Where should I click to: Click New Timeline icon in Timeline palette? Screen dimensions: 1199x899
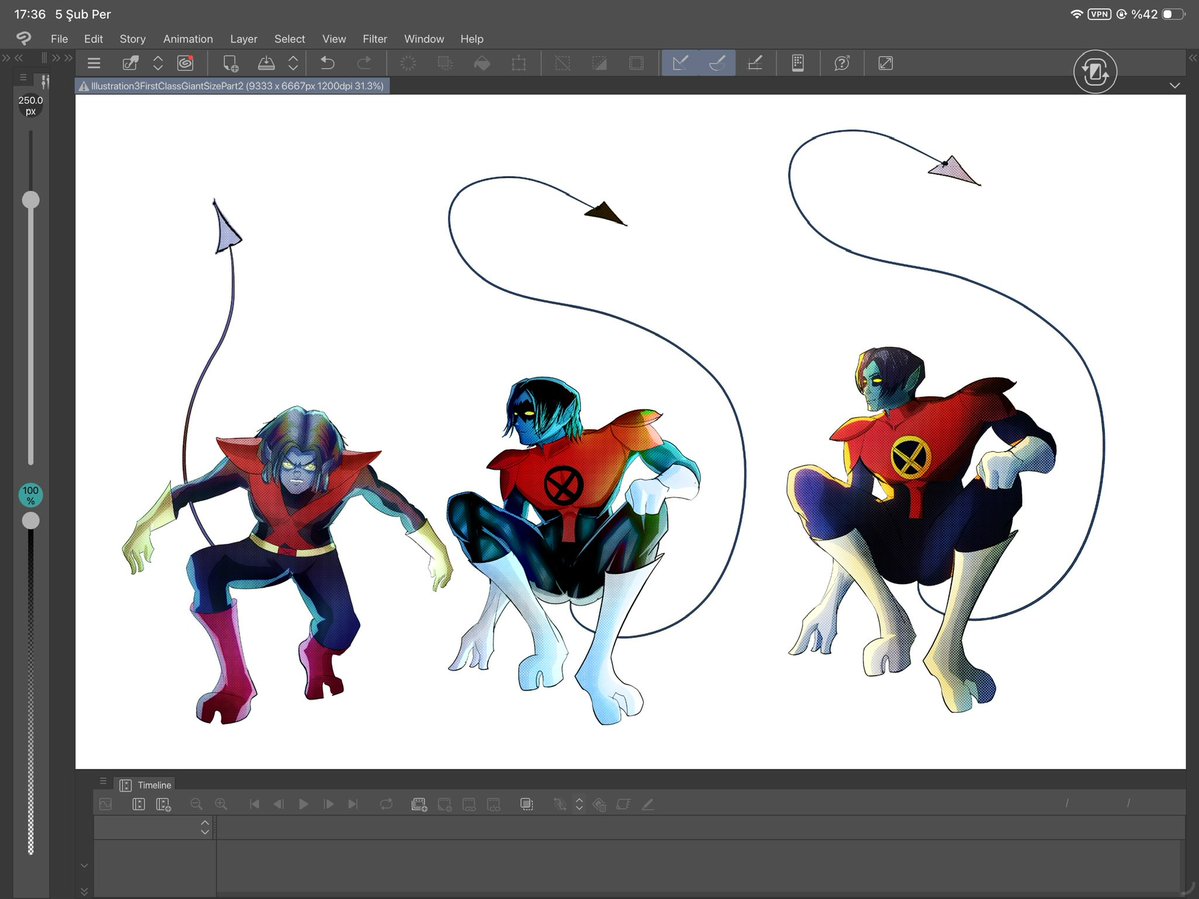(x=163, y=804)
